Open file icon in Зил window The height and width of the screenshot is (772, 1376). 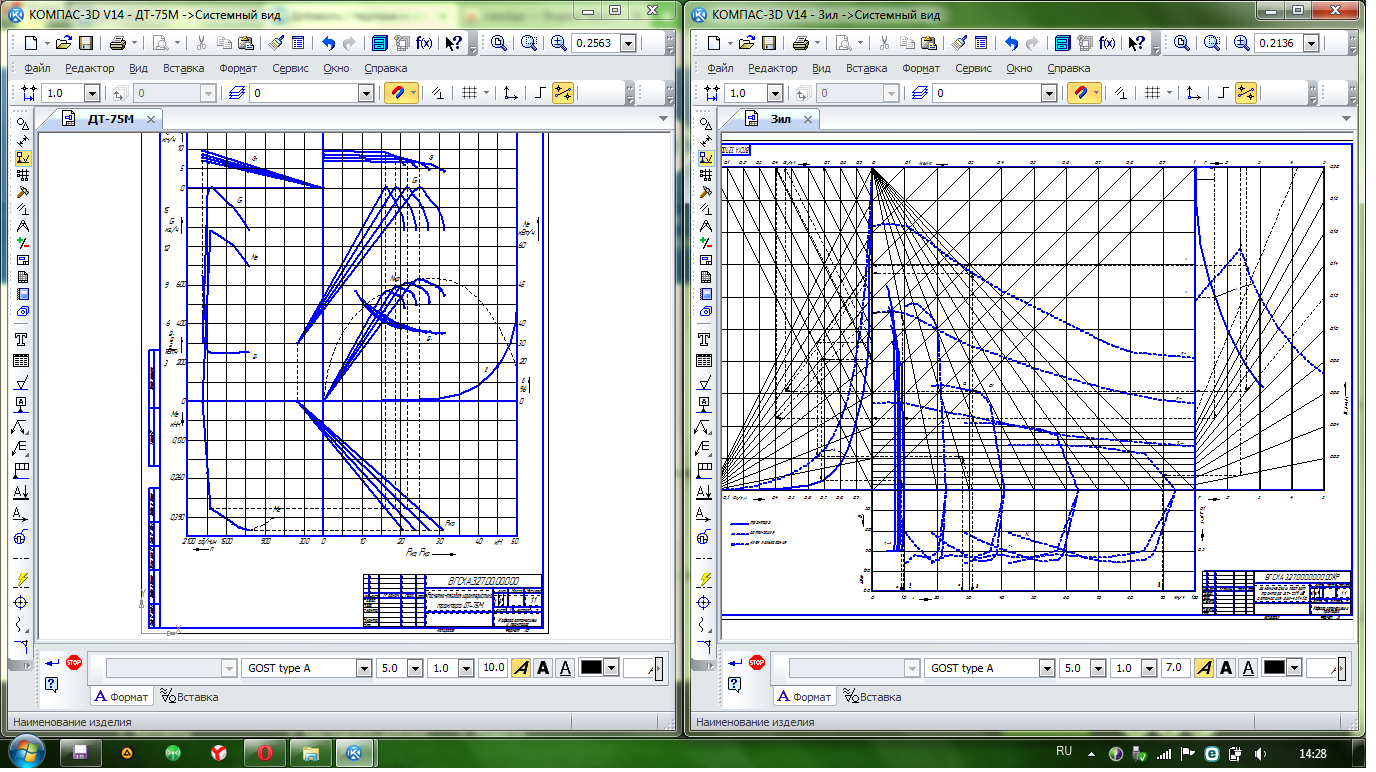[747, 43]
